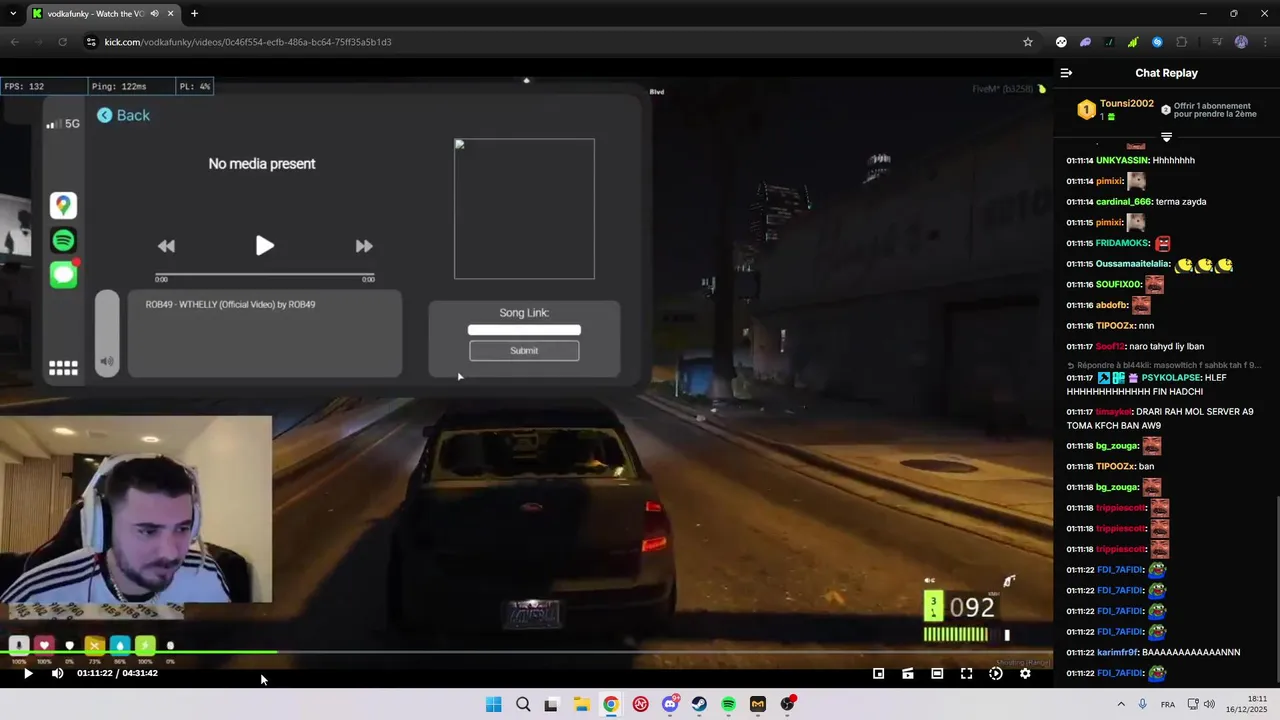The image size is (1280, 720).
Task: Select ROB49 - WTHELLY queue entry
Action: coord(230,304)
